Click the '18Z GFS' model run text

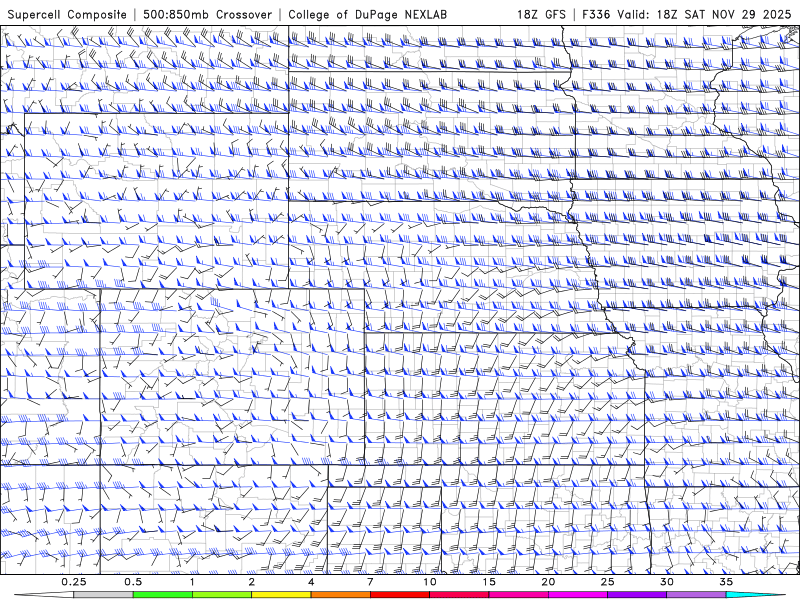541,14
